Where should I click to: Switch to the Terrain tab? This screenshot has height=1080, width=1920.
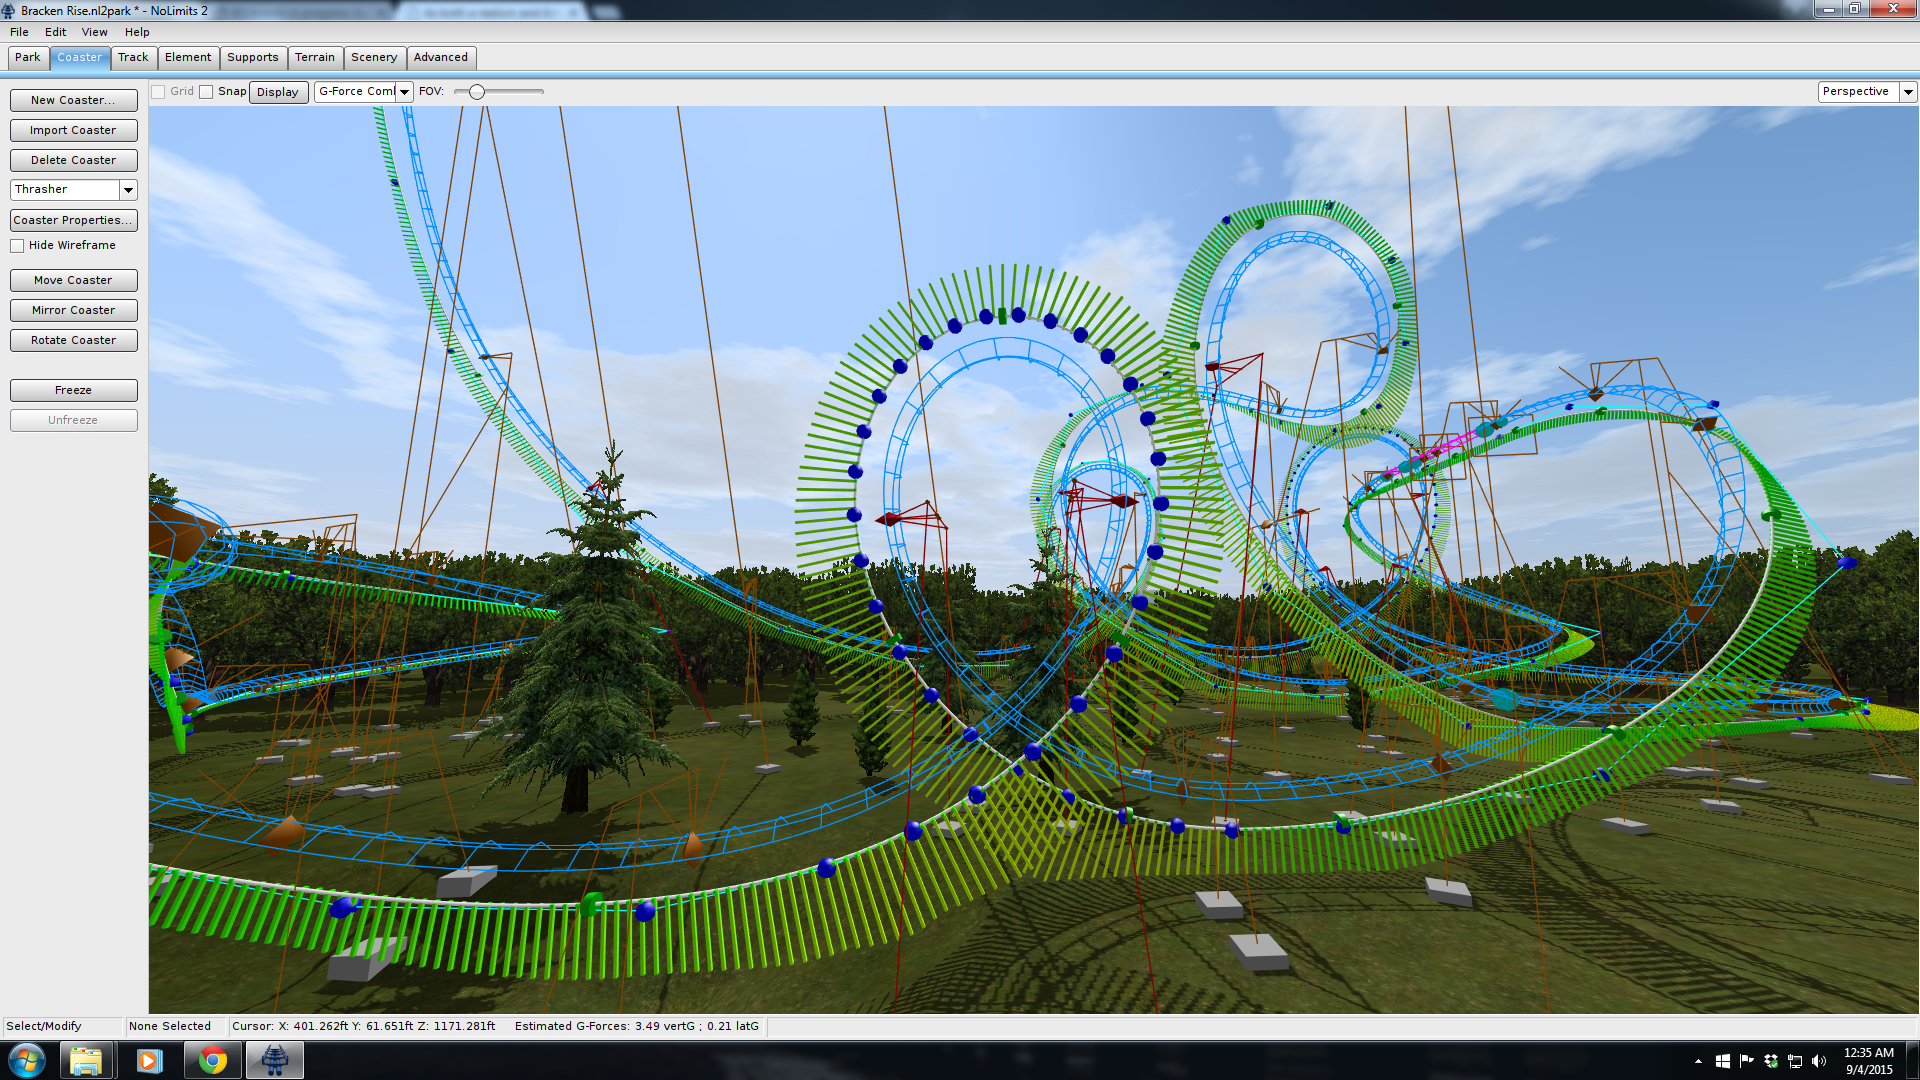tap(314, 58)
